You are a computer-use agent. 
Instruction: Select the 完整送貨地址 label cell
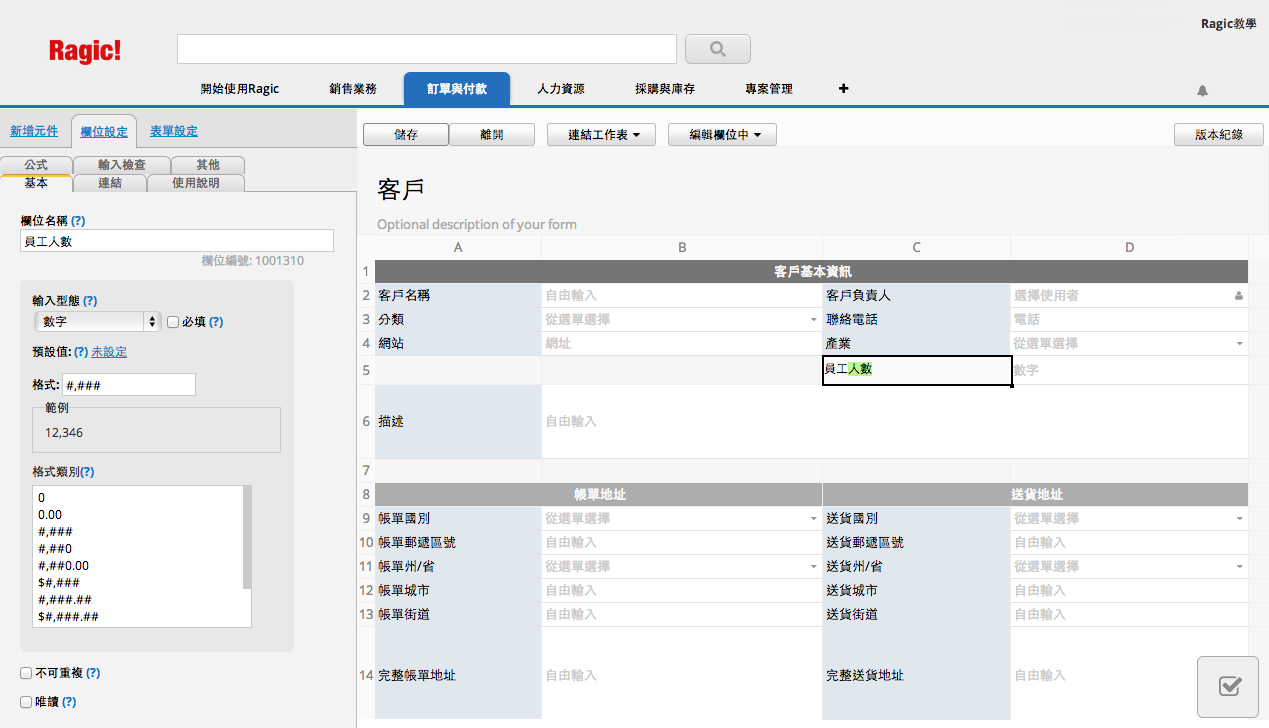pyautogui.click(x=916, y=676)
